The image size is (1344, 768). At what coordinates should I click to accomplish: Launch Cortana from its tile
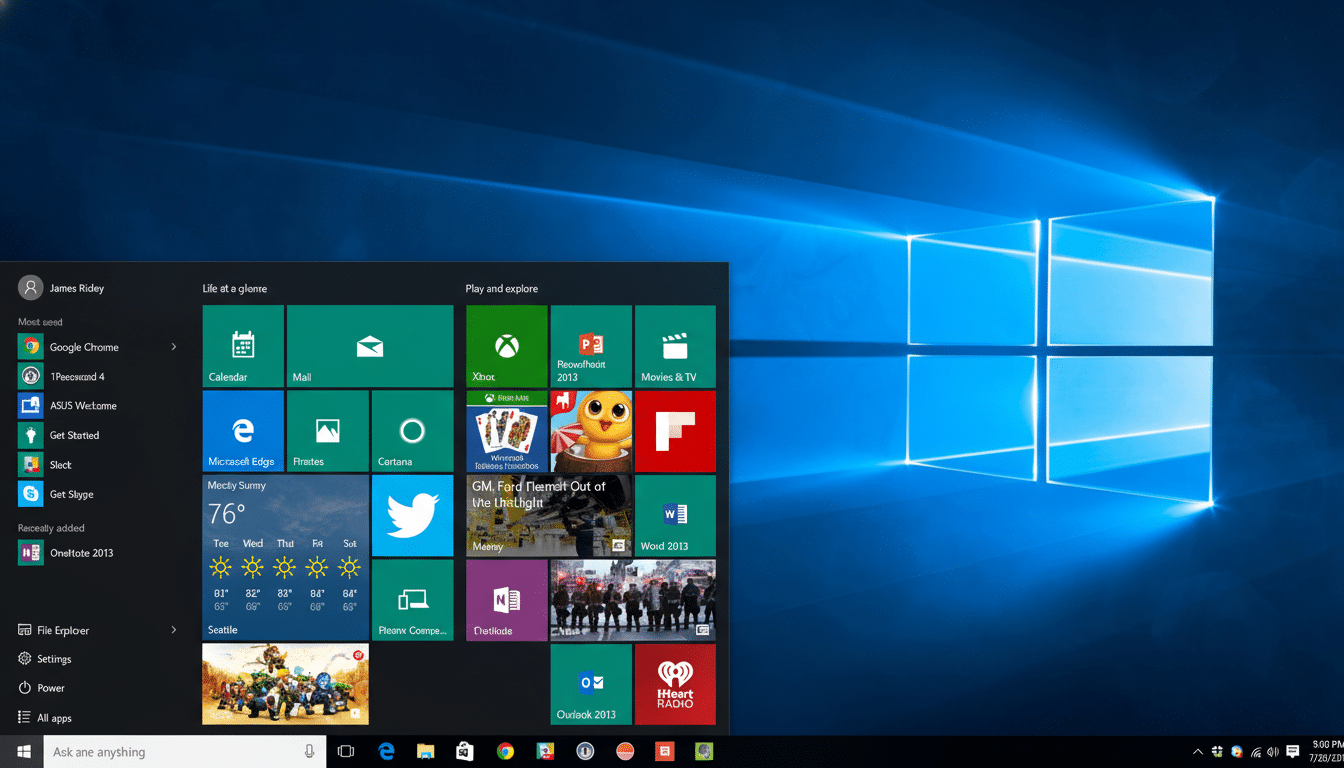tap(412, 430)
